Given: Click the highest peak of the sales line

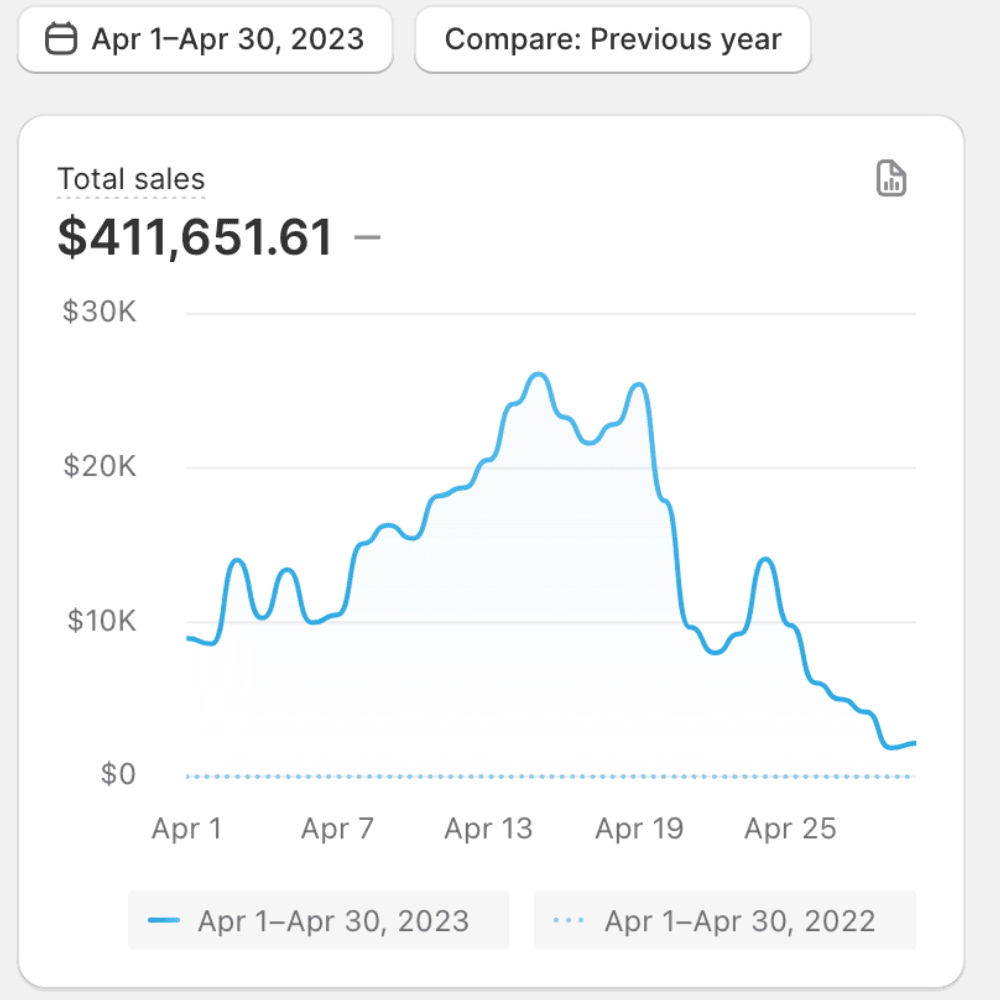Looking at the screenshot, I should tap(538, 374).
